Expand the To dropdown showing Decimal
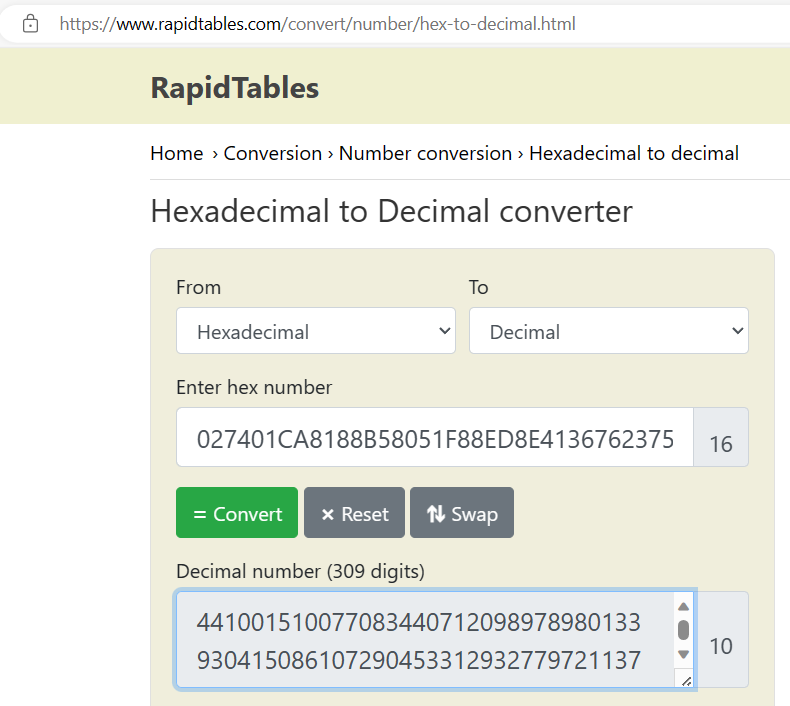 pos(608,331)
